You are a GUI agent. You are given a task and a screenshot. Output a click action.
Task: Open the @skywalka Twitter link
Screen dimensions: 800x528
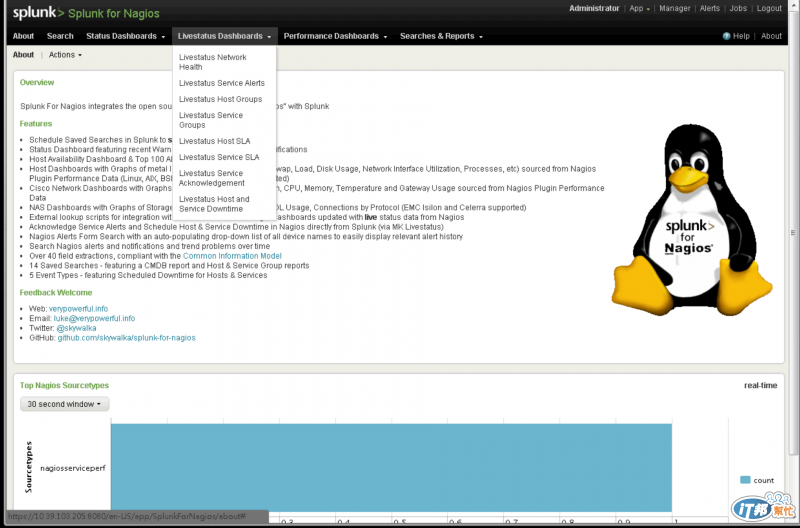76,328
